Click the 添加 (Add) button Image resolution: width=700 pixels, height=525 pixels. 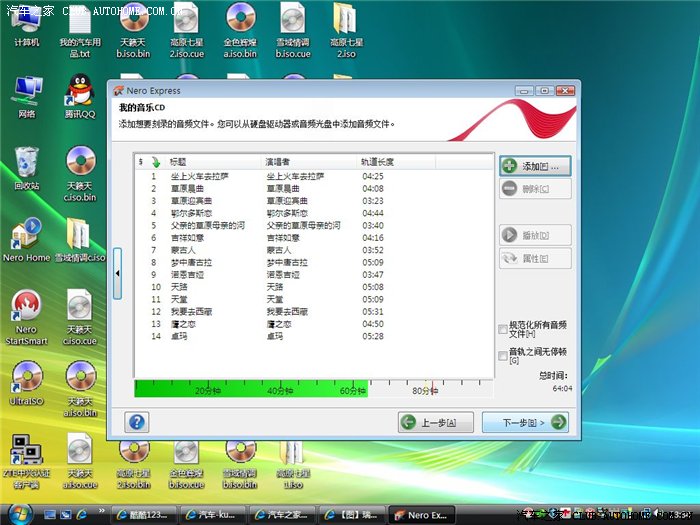point(535,166)
